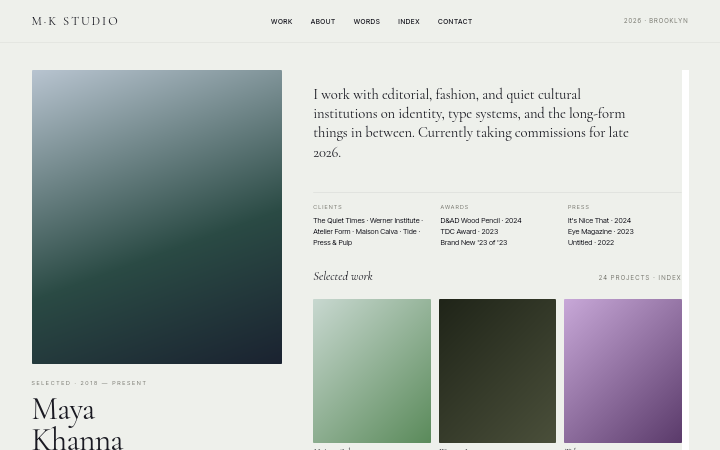Open the WORDS section

[366, 22]
